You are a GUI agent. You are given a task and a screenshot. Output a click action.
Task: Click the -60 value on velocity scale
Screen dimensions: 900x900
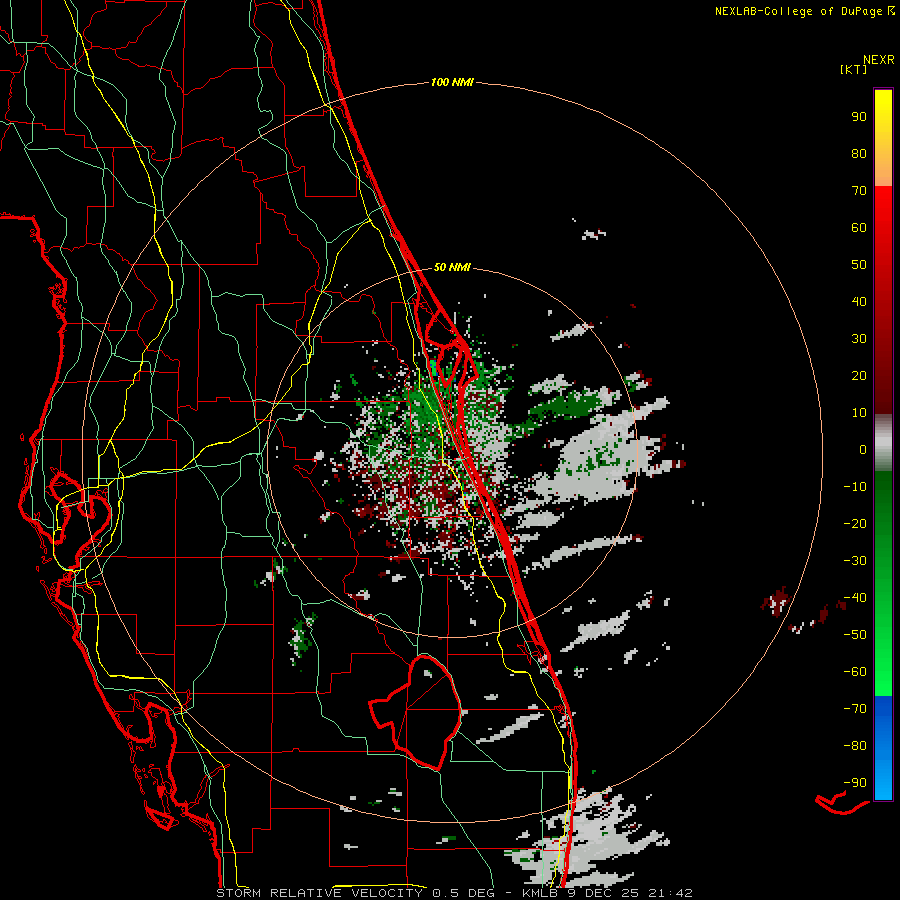(x=855, y=671)
